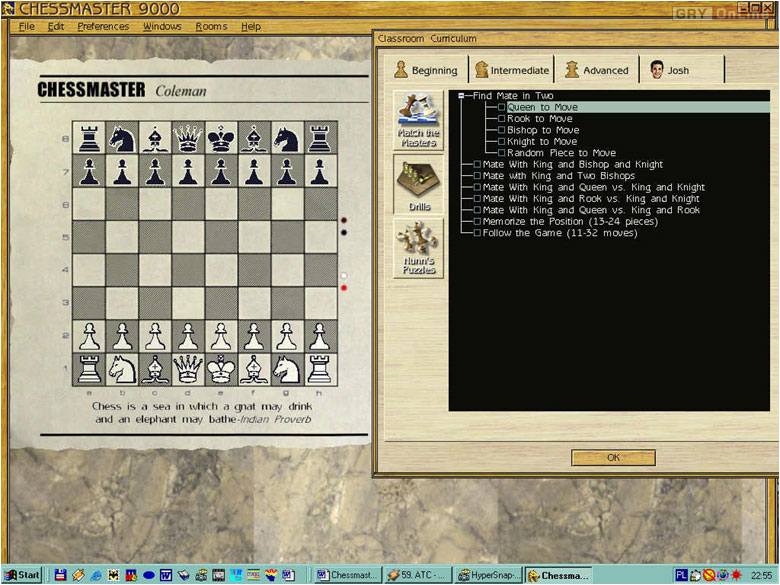
Task: Check the Rook to Move checkbox
Action: (x=501, y=118)
